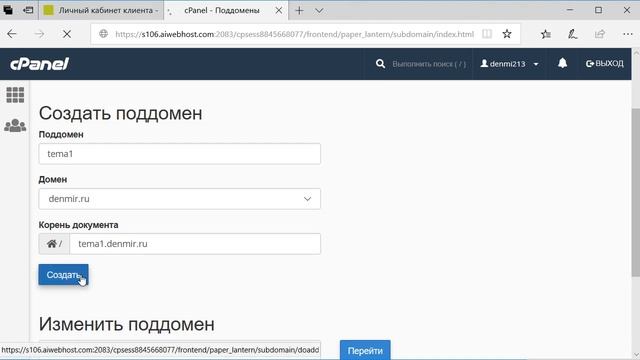Open the Домен denmir.ru dropdown
This screenshot has height=360, width=640.
180,199
